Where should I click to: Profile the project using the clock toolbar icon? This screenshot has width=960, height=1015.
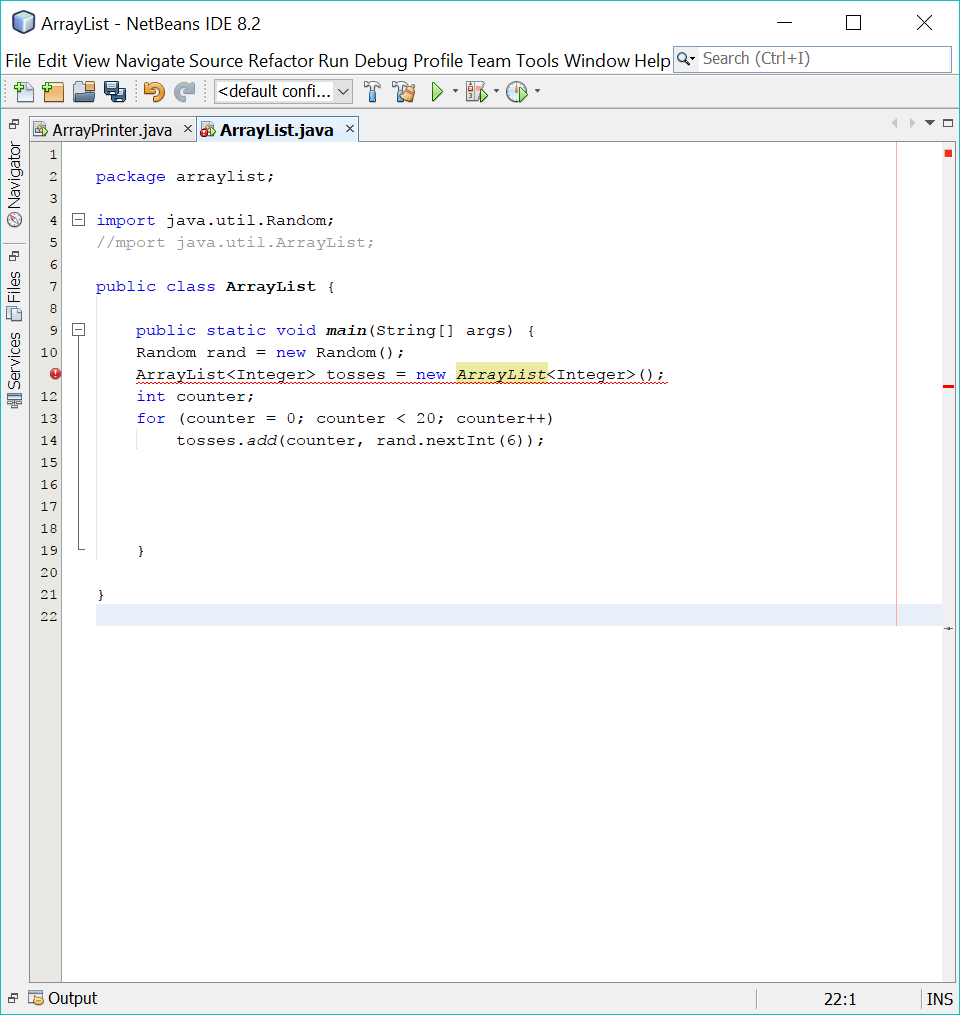point(516,91)
